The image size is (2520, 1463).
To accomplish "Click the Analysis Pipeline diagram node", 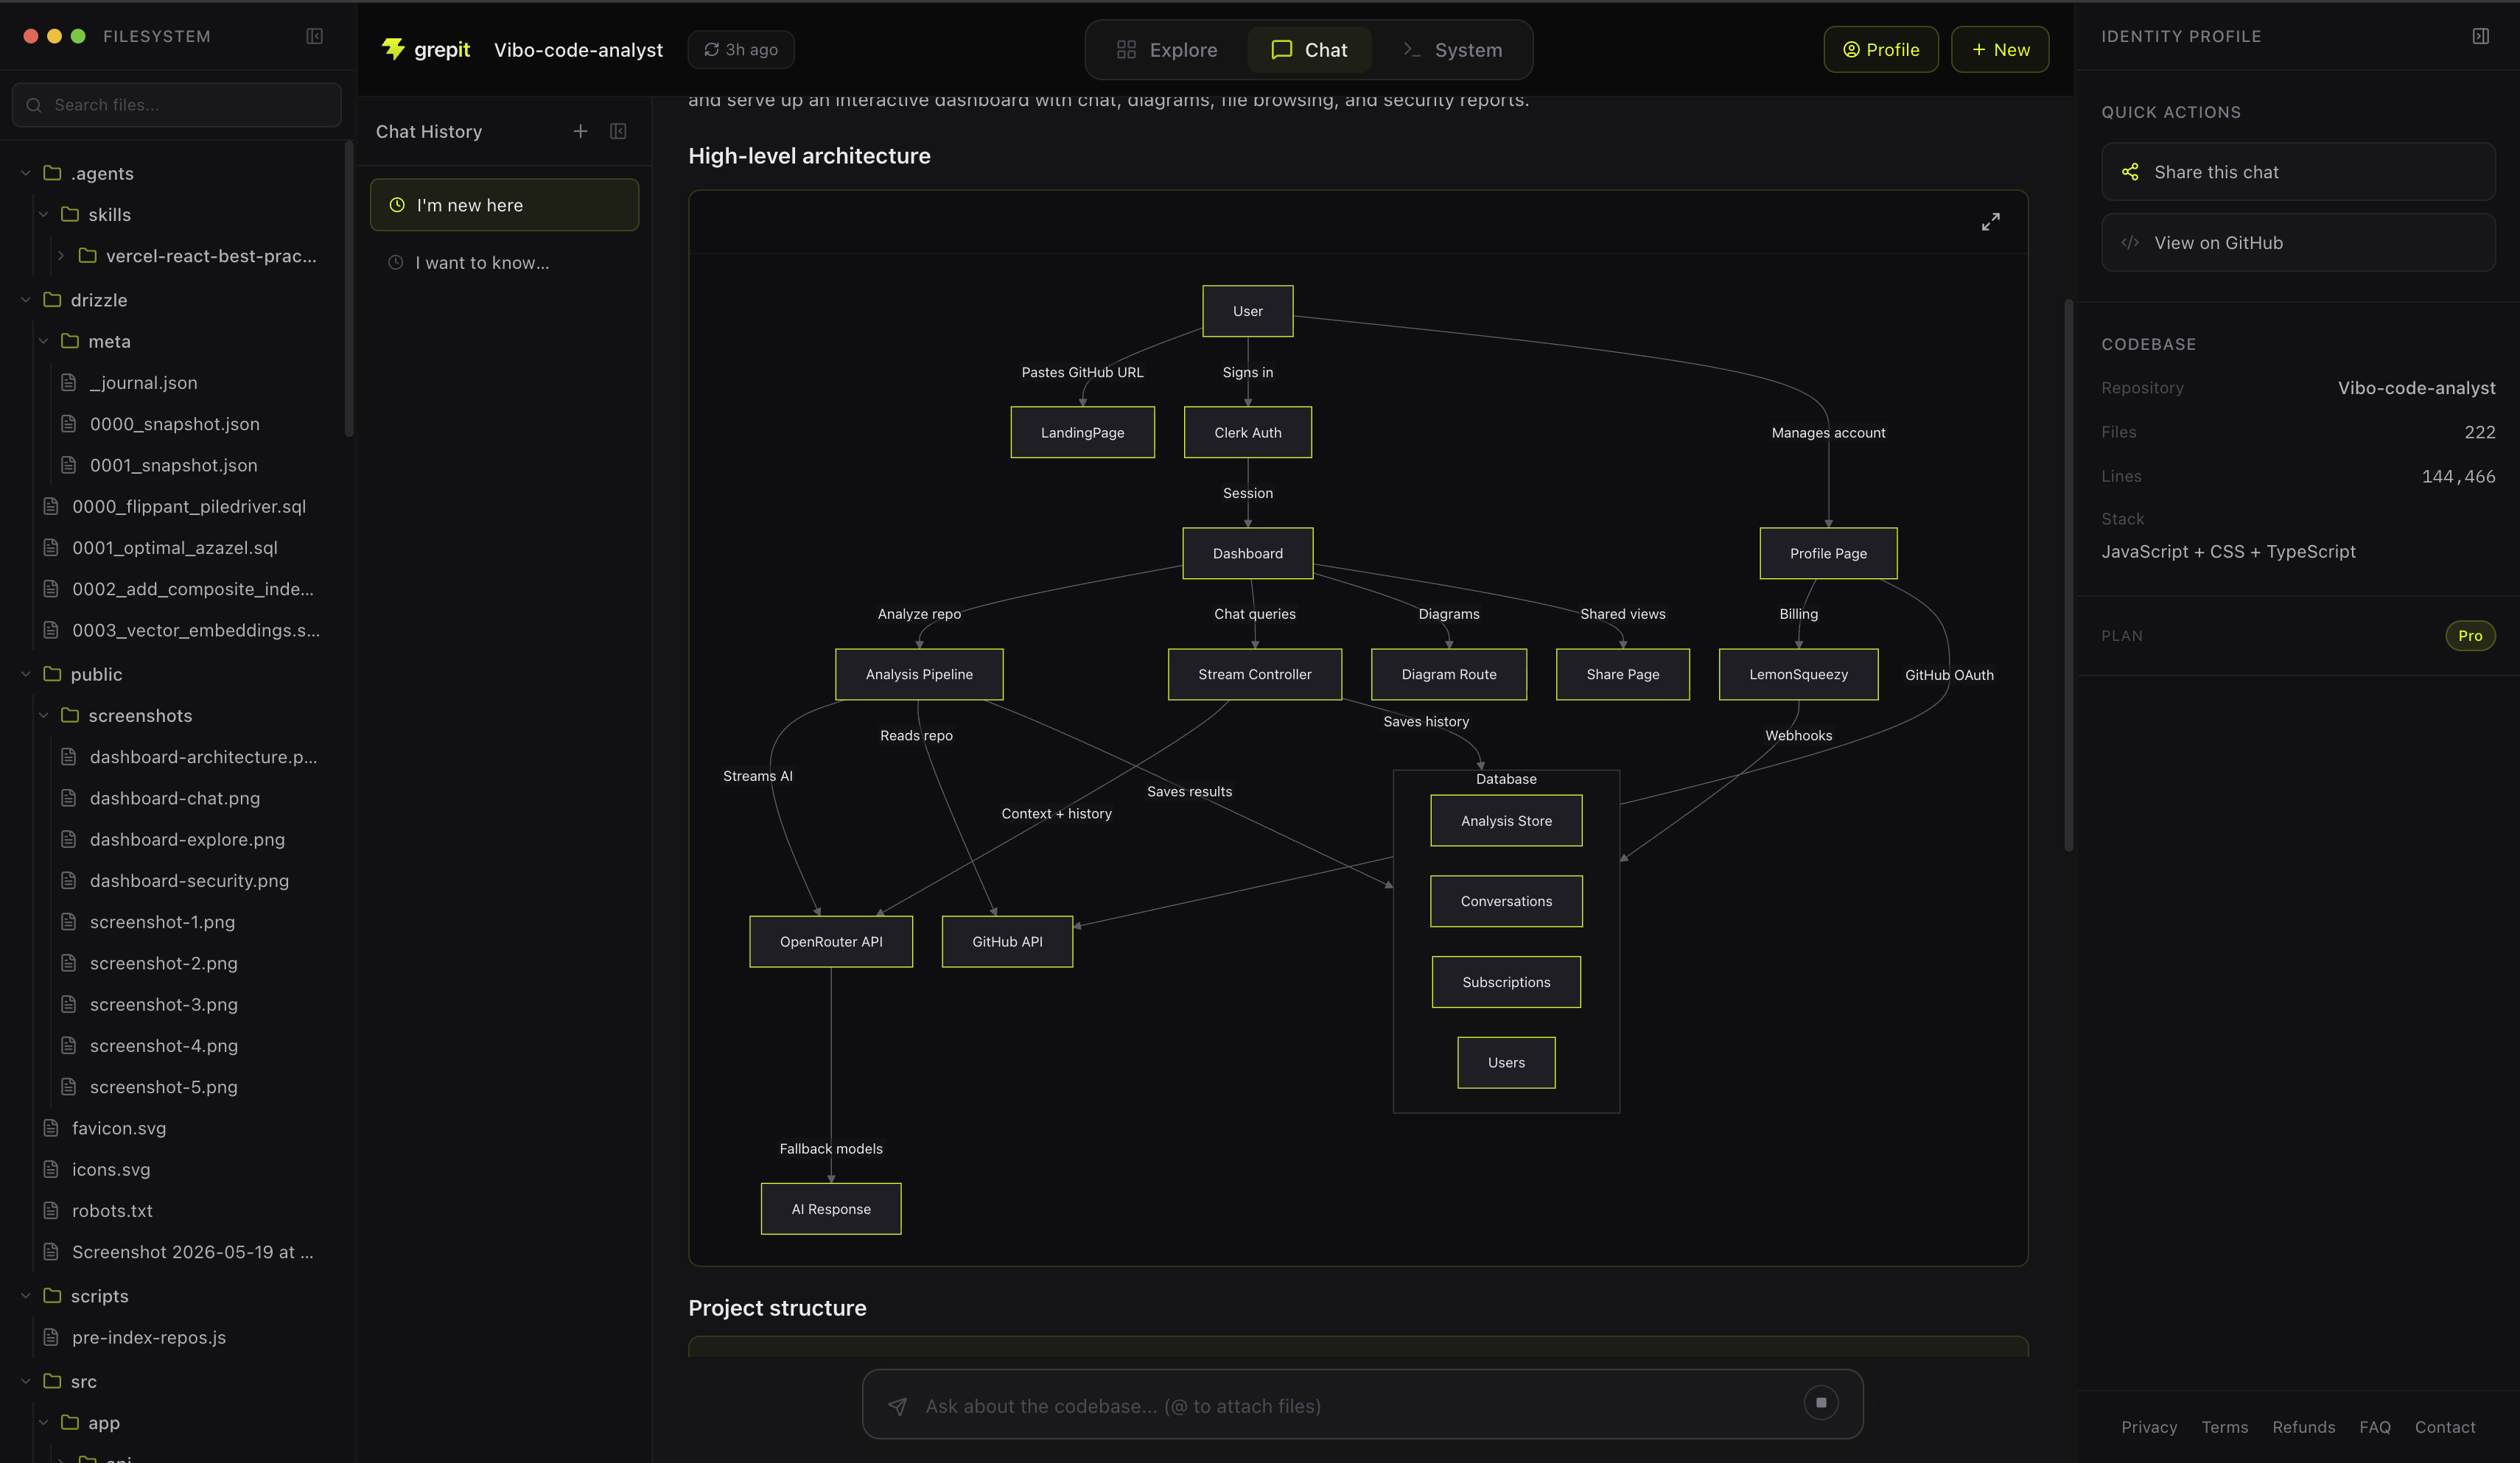I will click(x=919, y=674).
